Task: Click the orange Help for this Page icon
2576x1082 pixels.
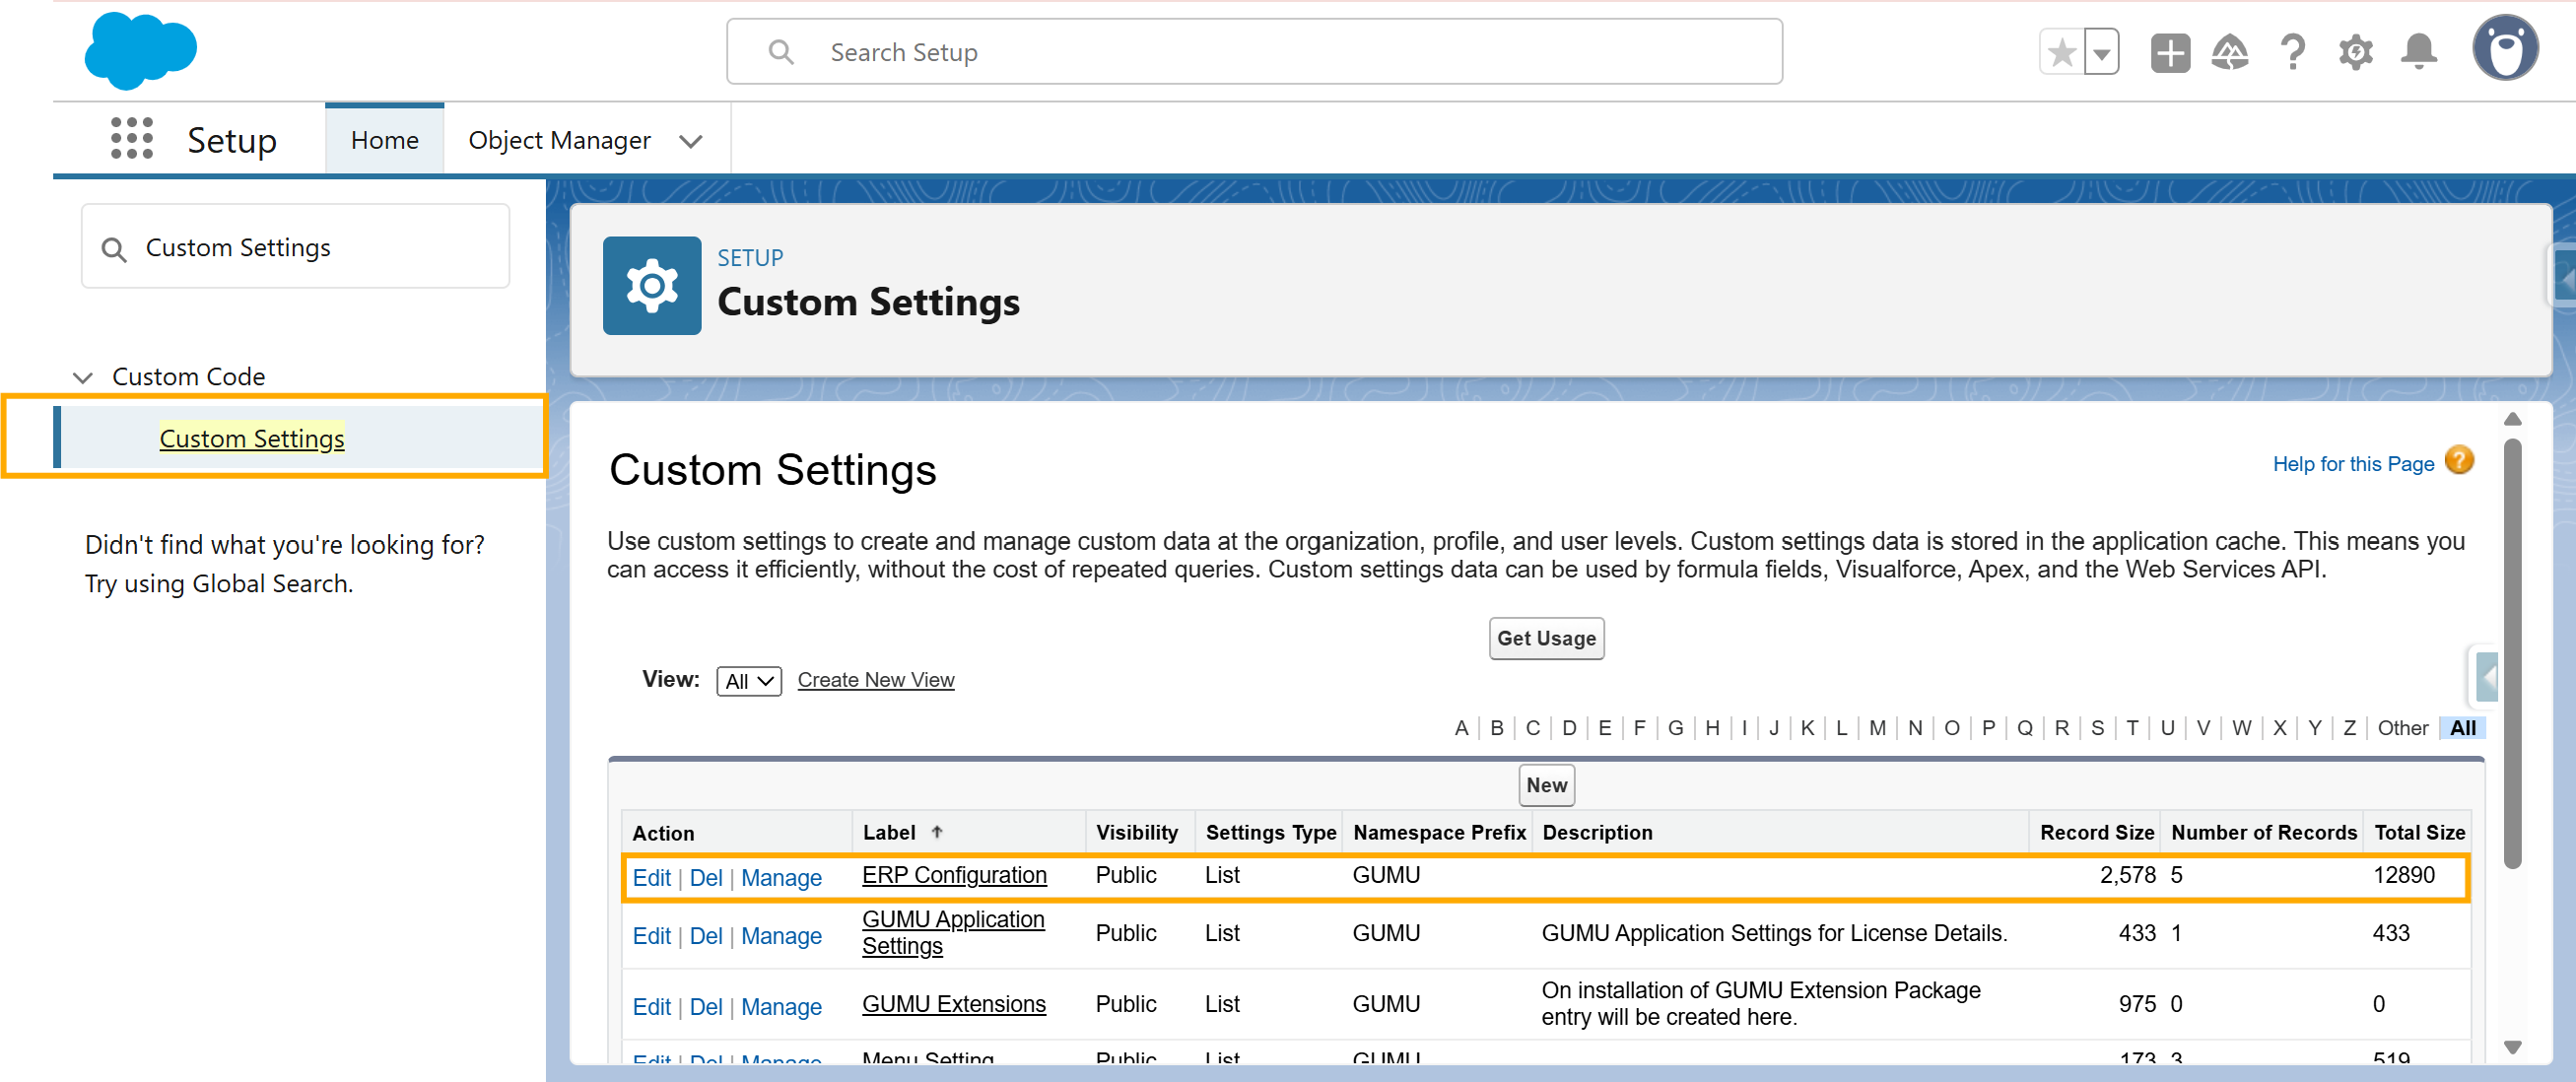Action: [2459, 461]
